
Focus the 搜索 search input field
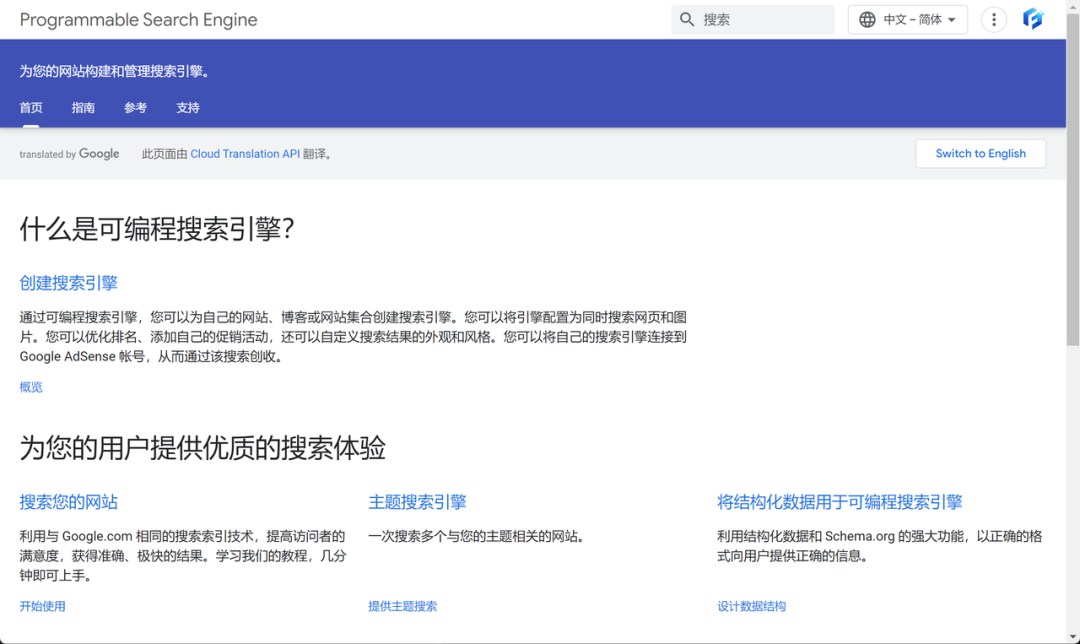pyautogui.click(x=753, y=19)
